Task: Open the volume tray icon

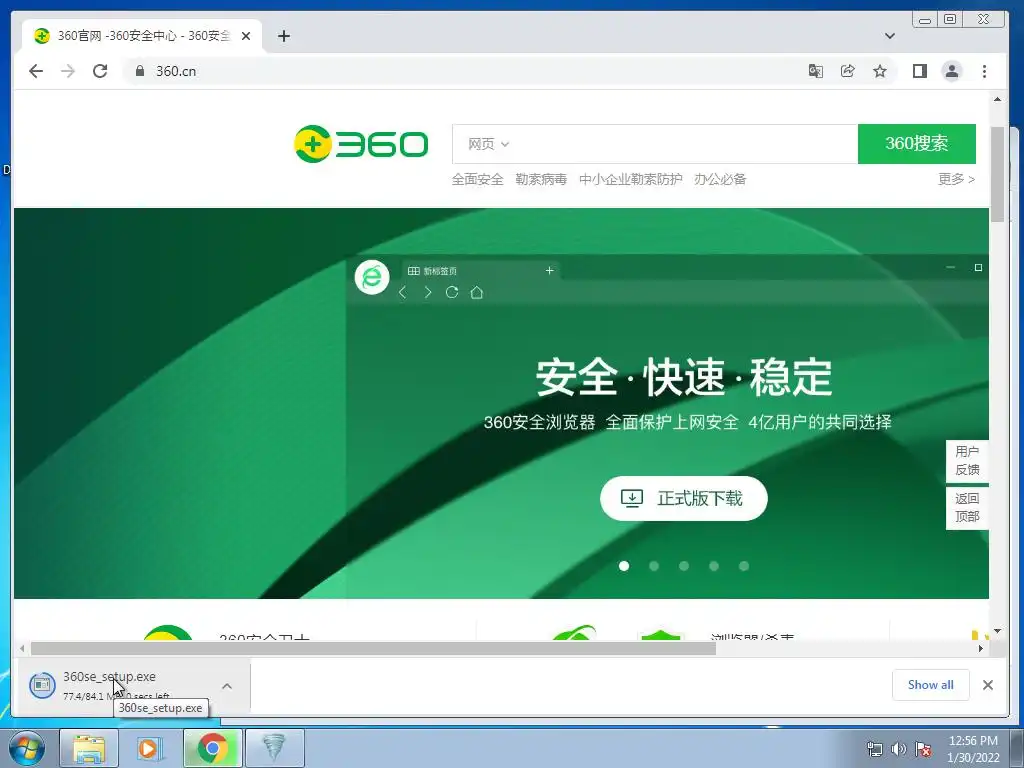Action: [x=899, y=749]
